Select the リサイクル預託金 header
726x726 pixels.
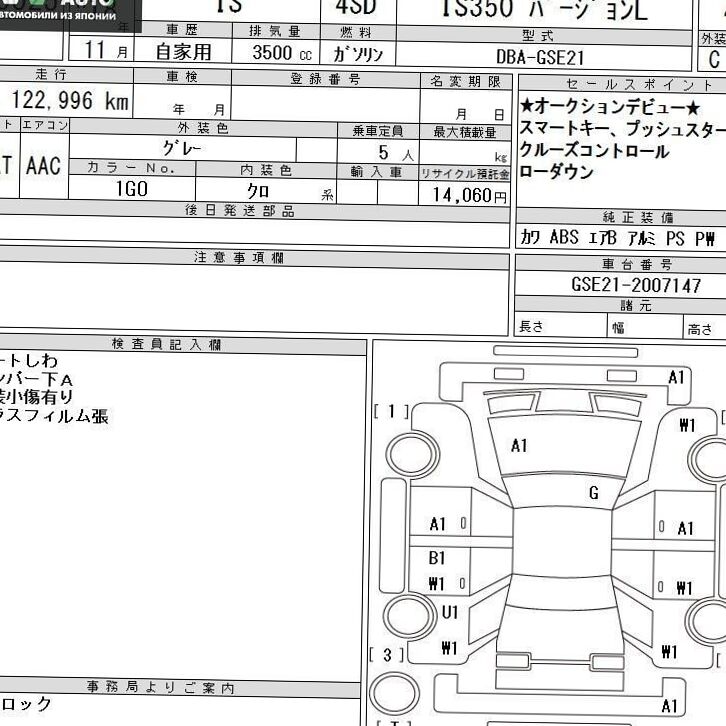pyautogui.click(x=464, y=174)
